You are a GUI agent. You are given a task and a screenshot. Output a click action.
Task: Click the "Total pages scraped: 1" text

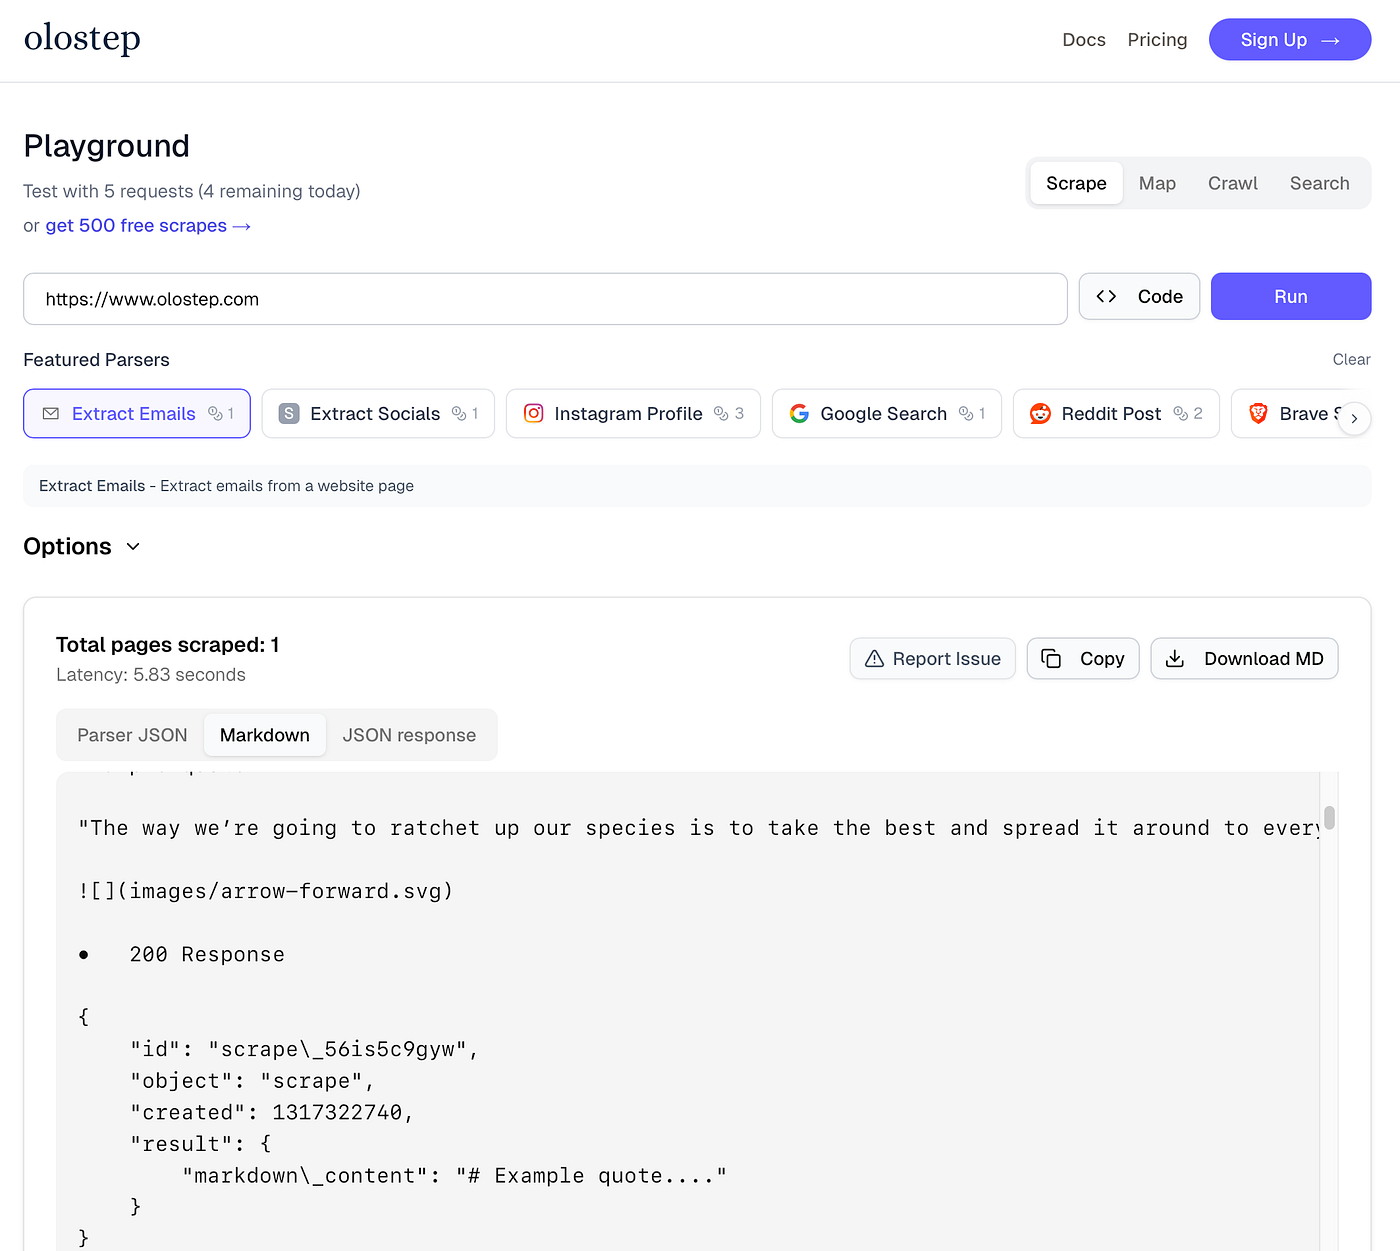[x=168, y=645]
